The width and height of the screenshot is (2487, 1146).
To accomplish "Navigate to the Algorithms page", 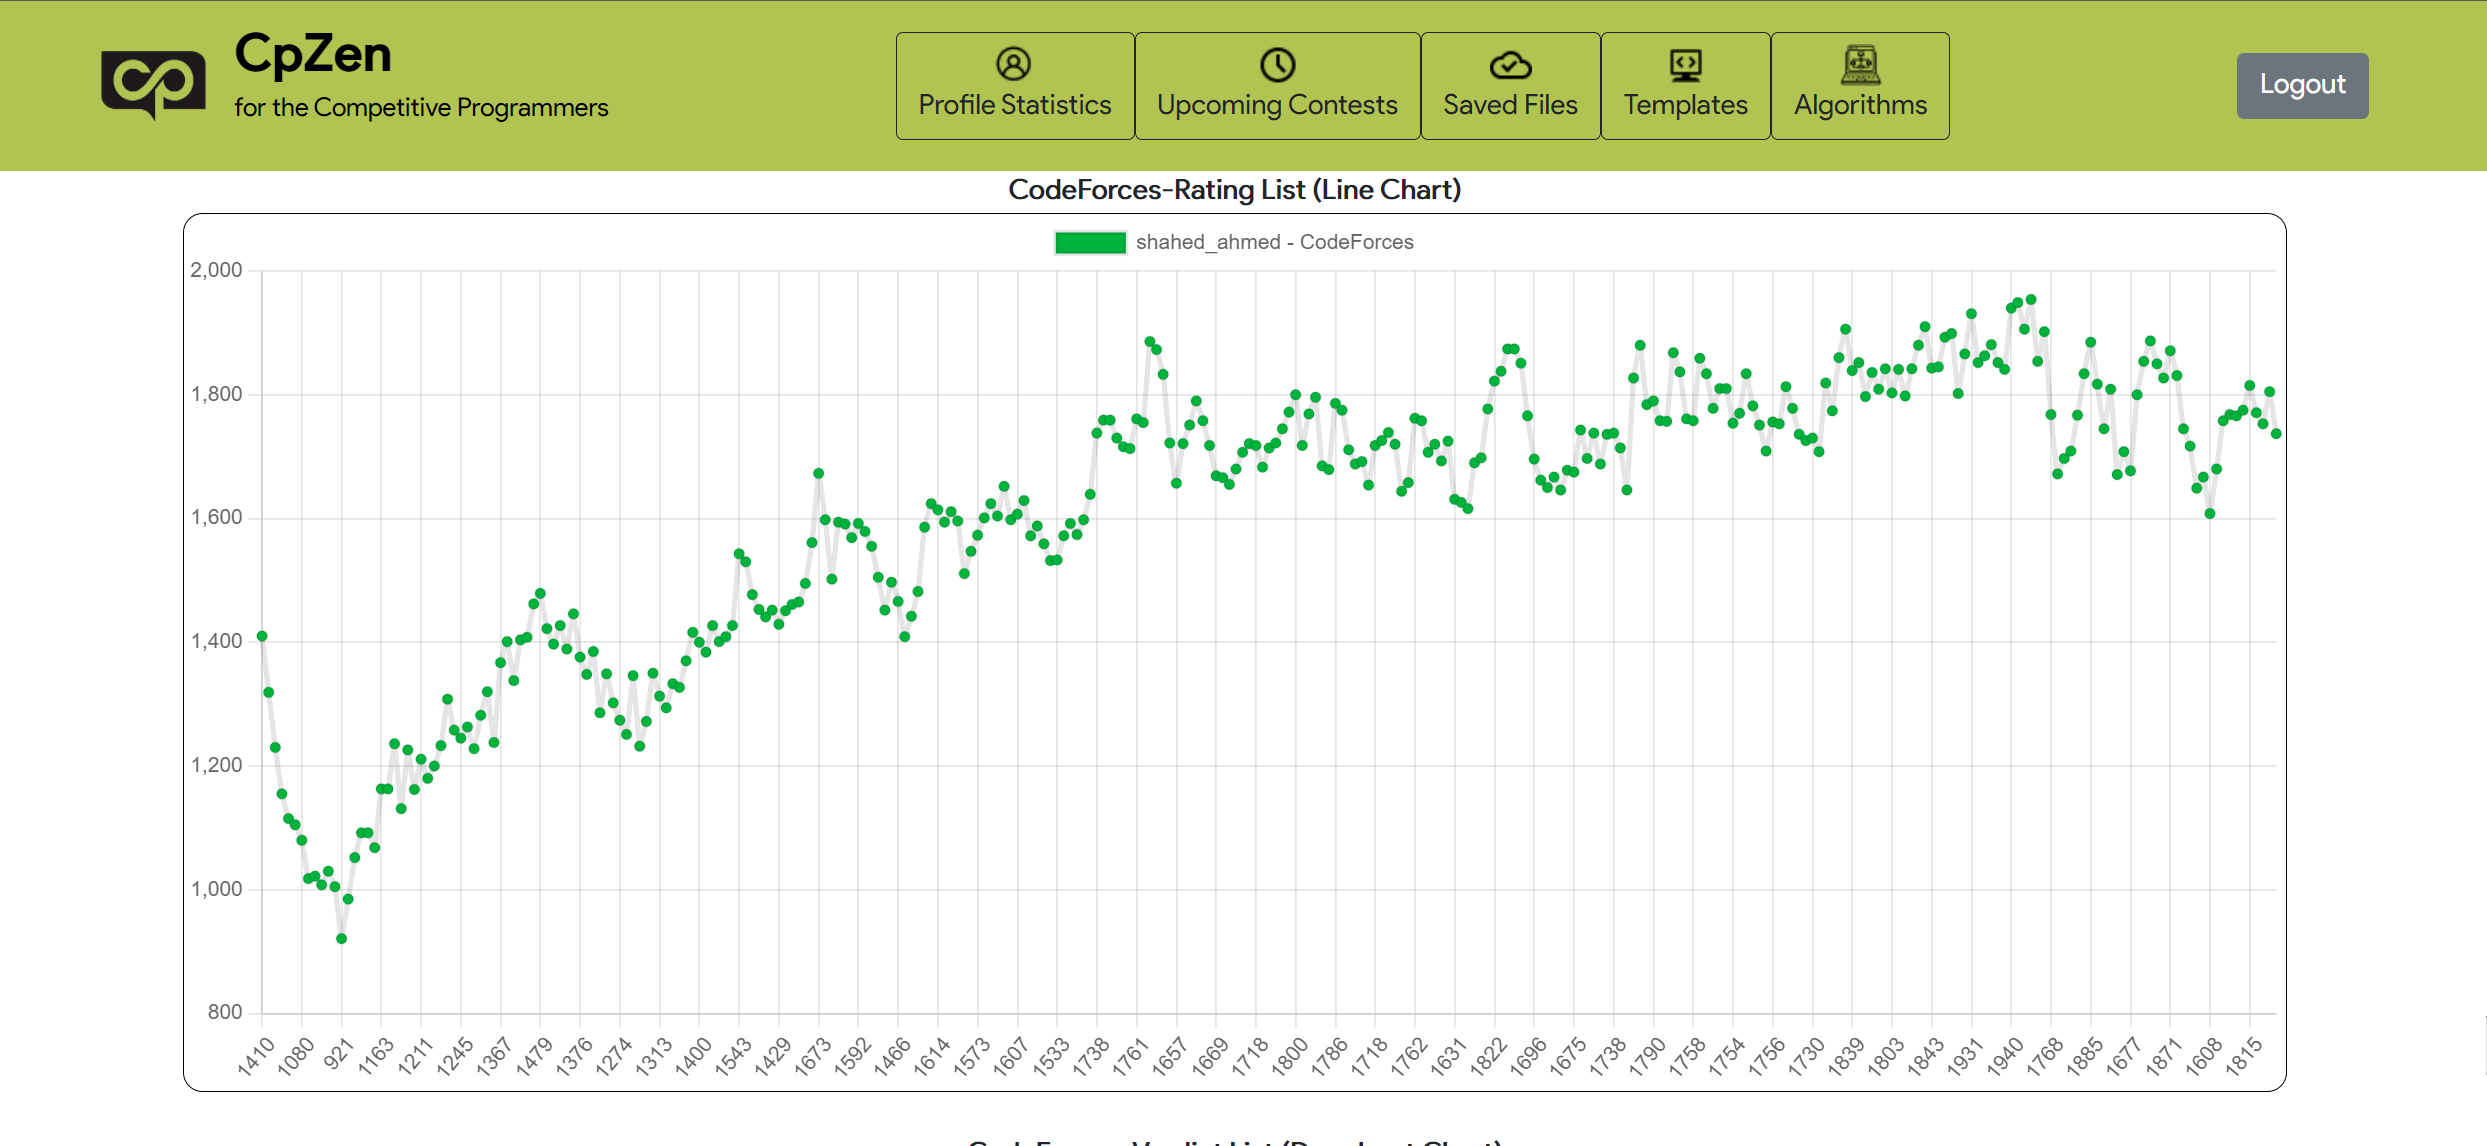I will coord(1860,105).
